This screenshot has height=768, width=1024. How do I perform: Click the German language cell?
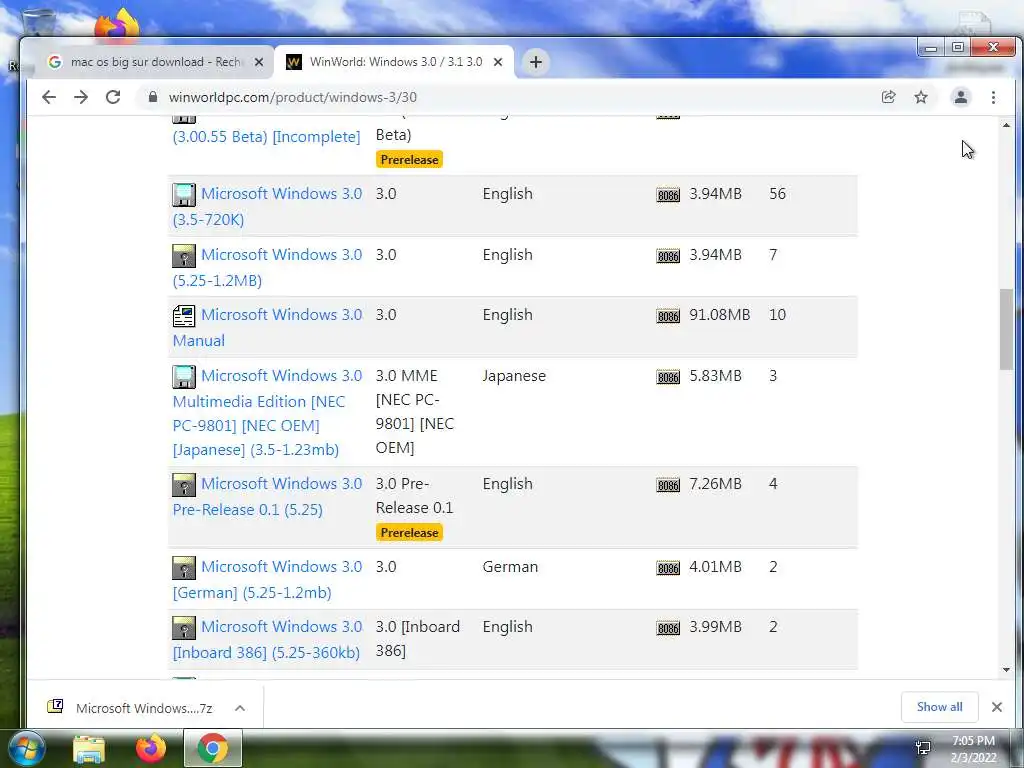coord(510,567)
